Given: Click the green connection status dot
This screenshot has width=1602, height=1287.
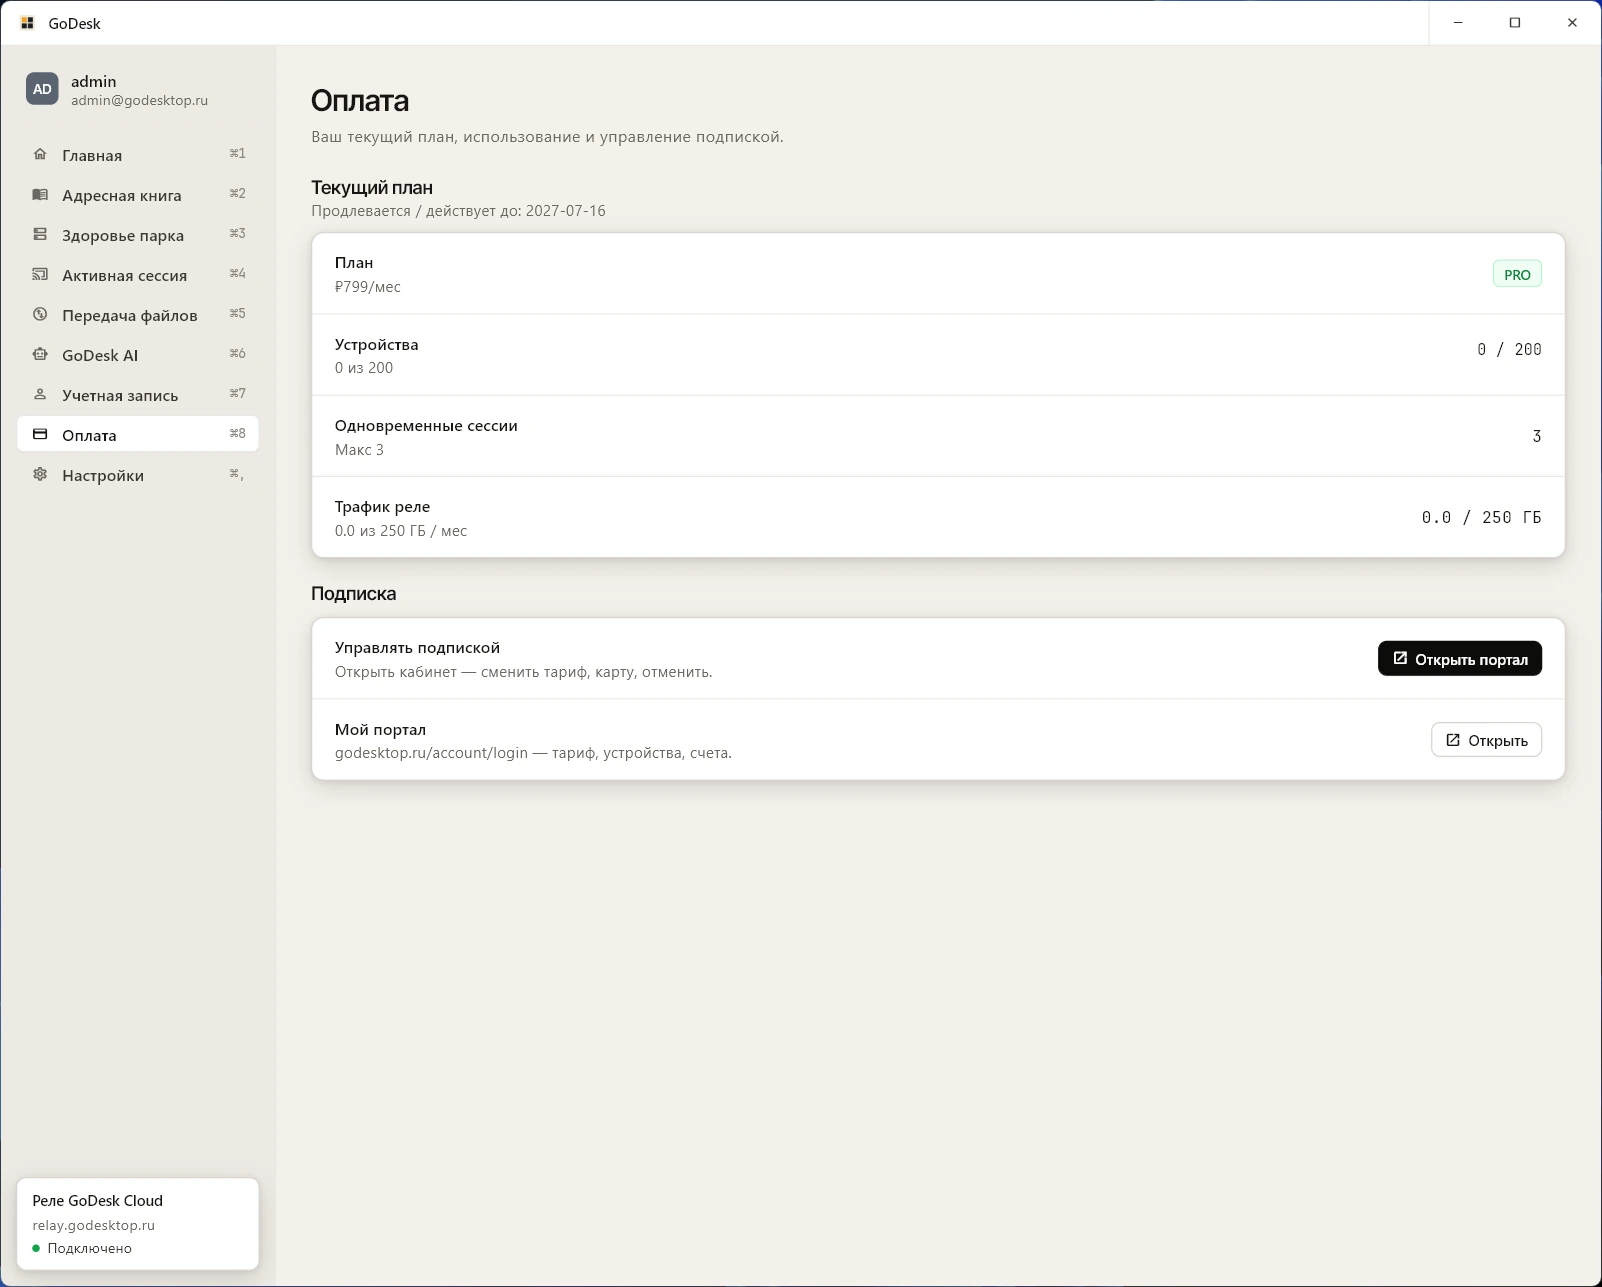Looking at the screenshot, I should click(x=36, y=1248).
